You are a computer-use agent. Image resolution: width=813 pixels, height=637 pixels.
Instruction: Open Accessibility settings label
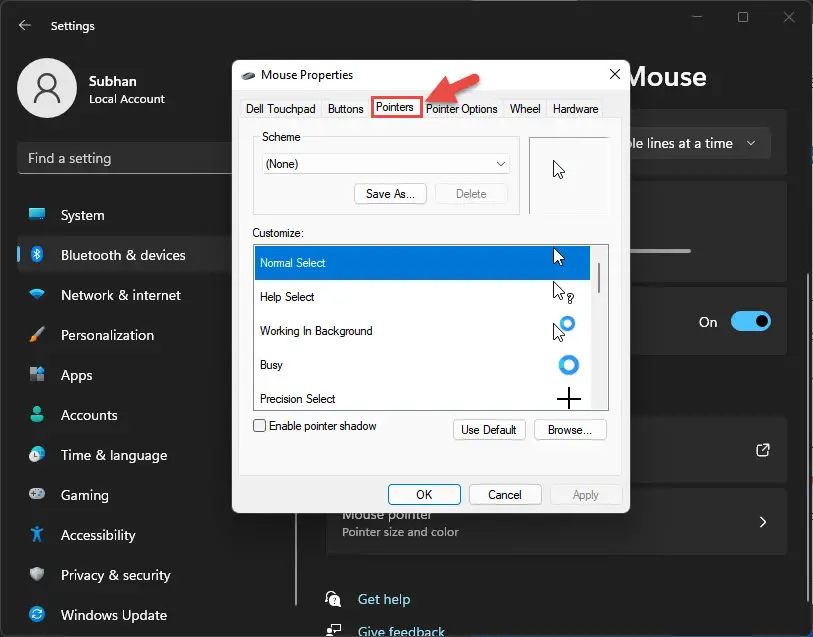(x=98, y=535)
